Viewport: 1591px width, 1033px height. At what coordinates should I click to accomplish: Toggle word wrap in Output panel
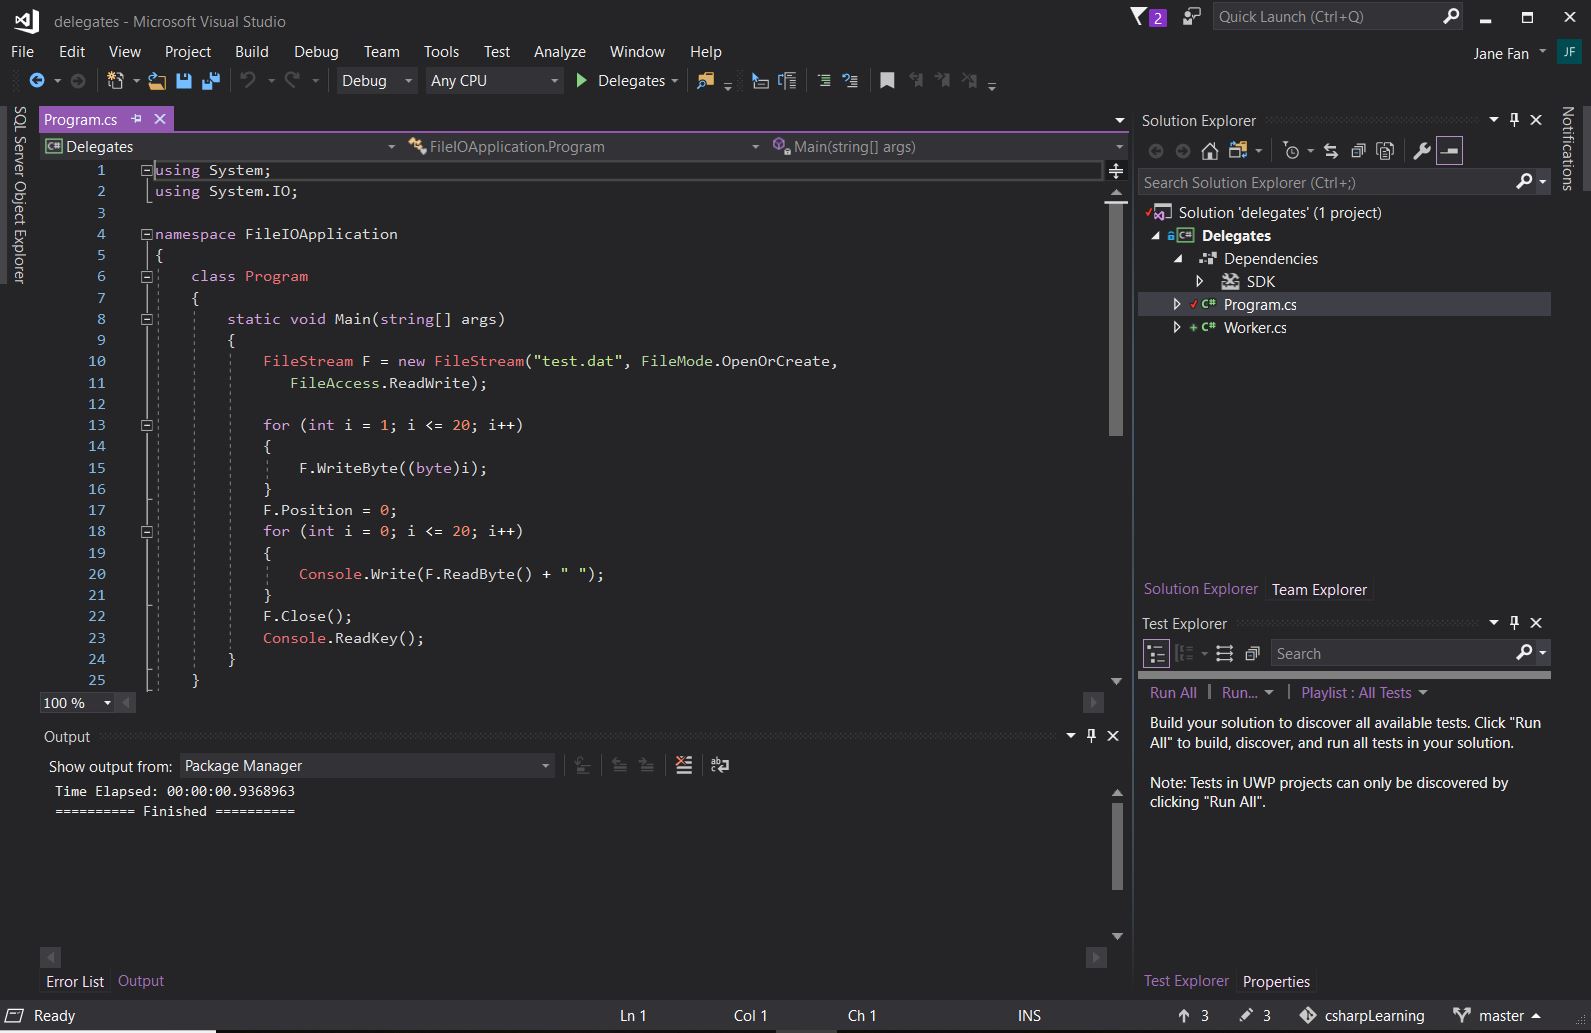[719, 765]
